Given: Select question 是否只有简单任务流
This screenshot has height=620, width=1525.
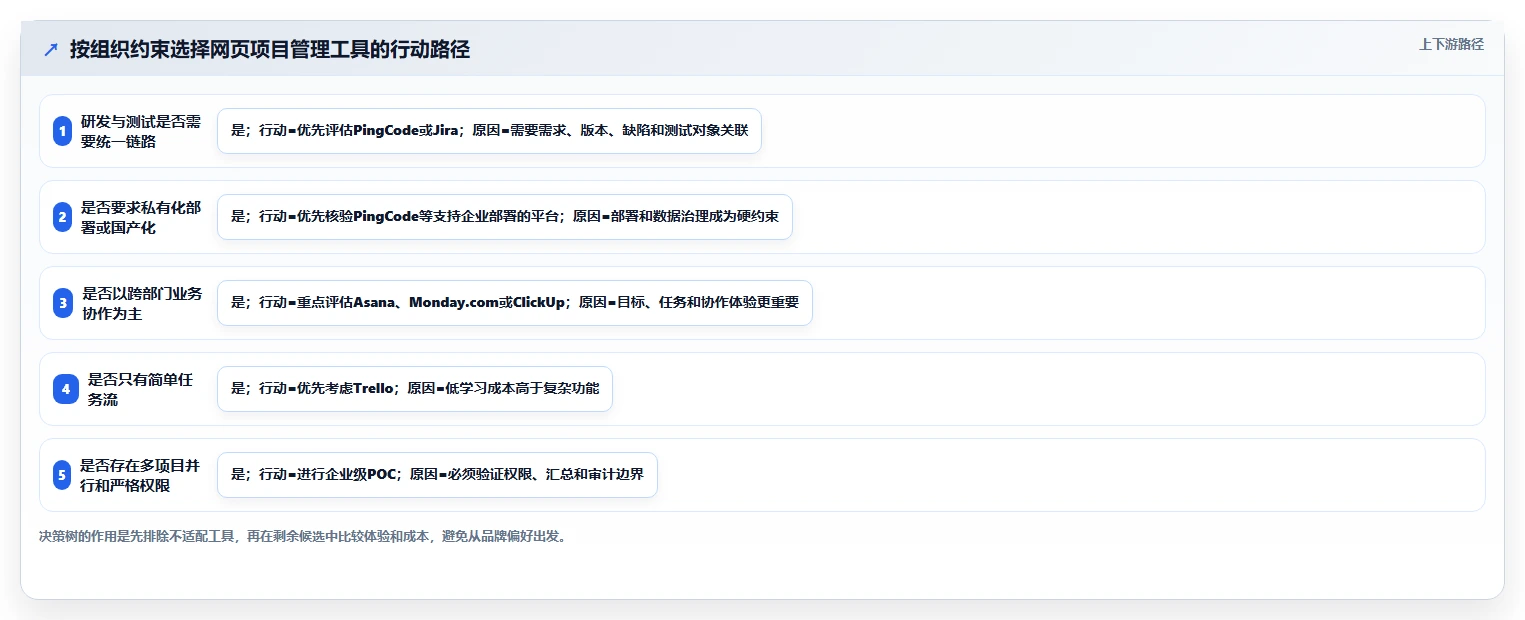Looking at the screenshot, I should (141, 389).
